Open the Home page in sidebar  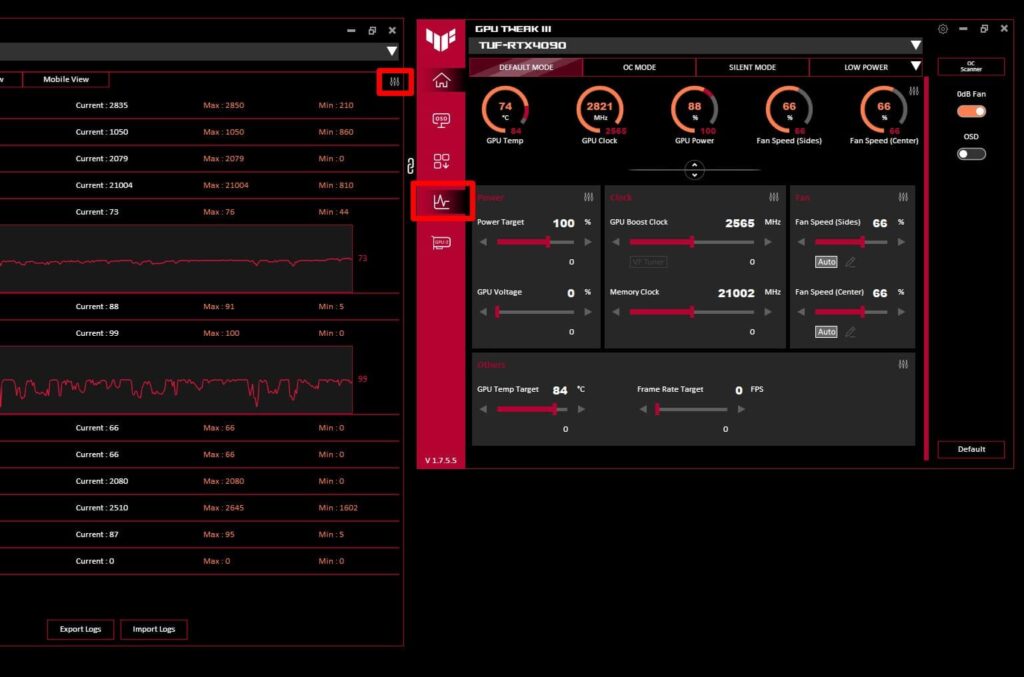[x=441, y=80]
